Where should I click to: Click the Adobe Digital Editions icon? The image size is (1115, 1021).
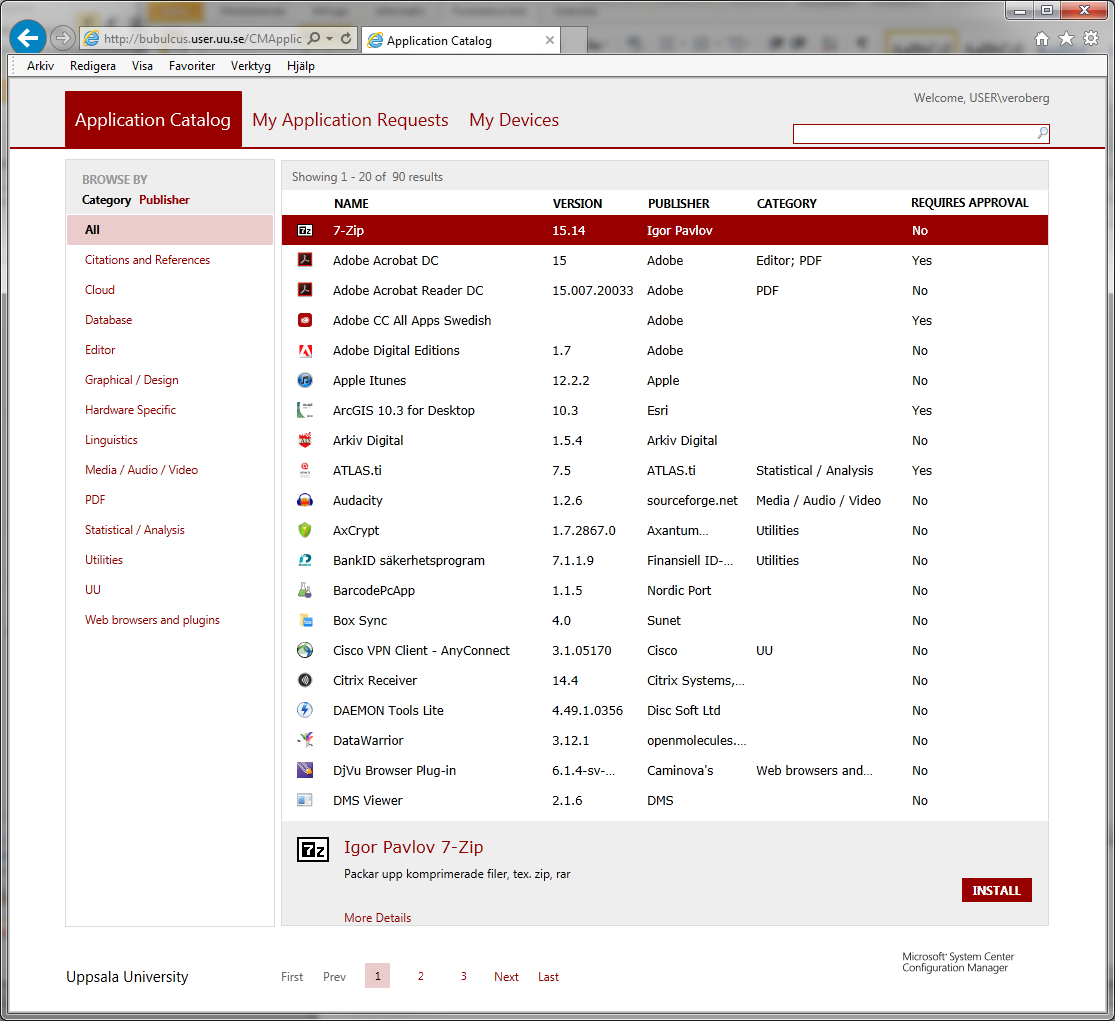[305, 351]
